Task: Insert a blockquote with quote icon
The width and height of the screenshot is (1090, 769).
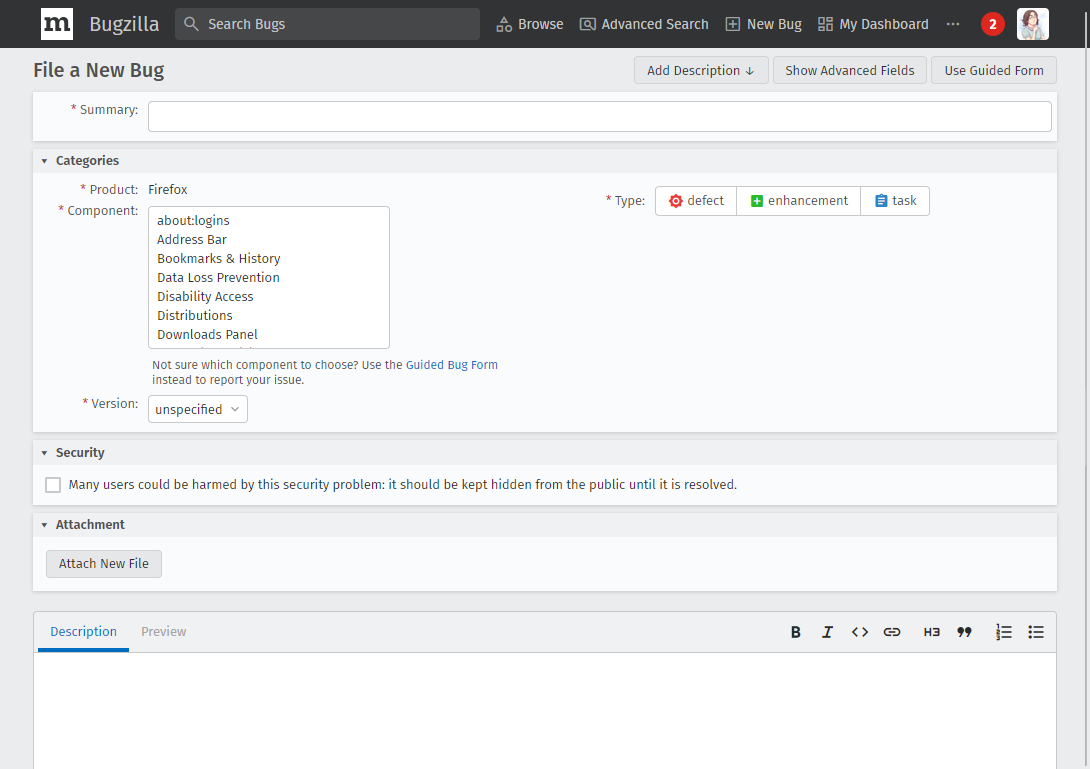Action: [x=964, y=632]
